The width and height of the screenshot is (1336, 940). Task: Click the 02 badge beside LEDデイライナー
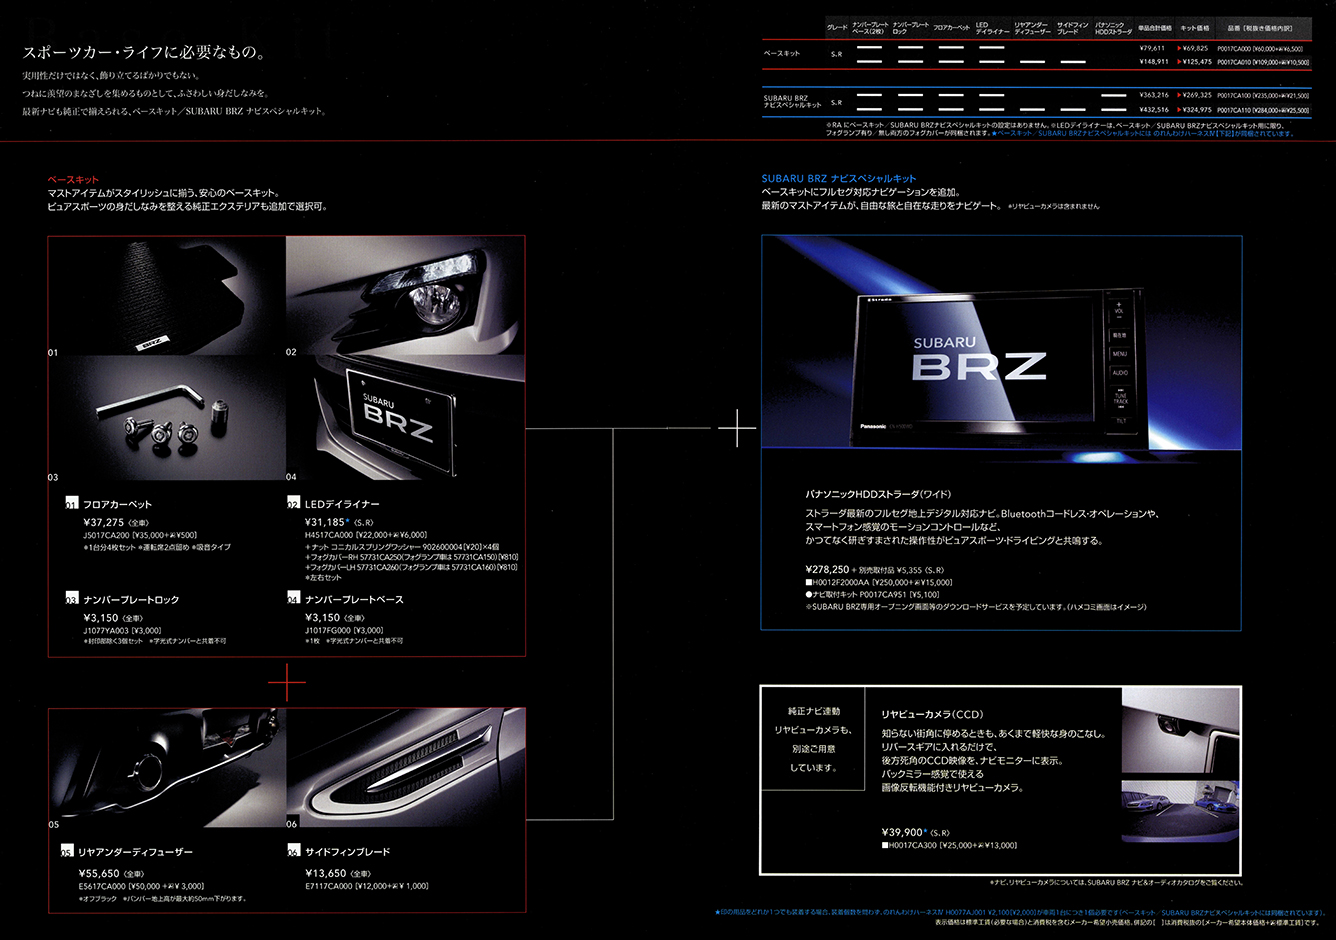pos(294,504)
